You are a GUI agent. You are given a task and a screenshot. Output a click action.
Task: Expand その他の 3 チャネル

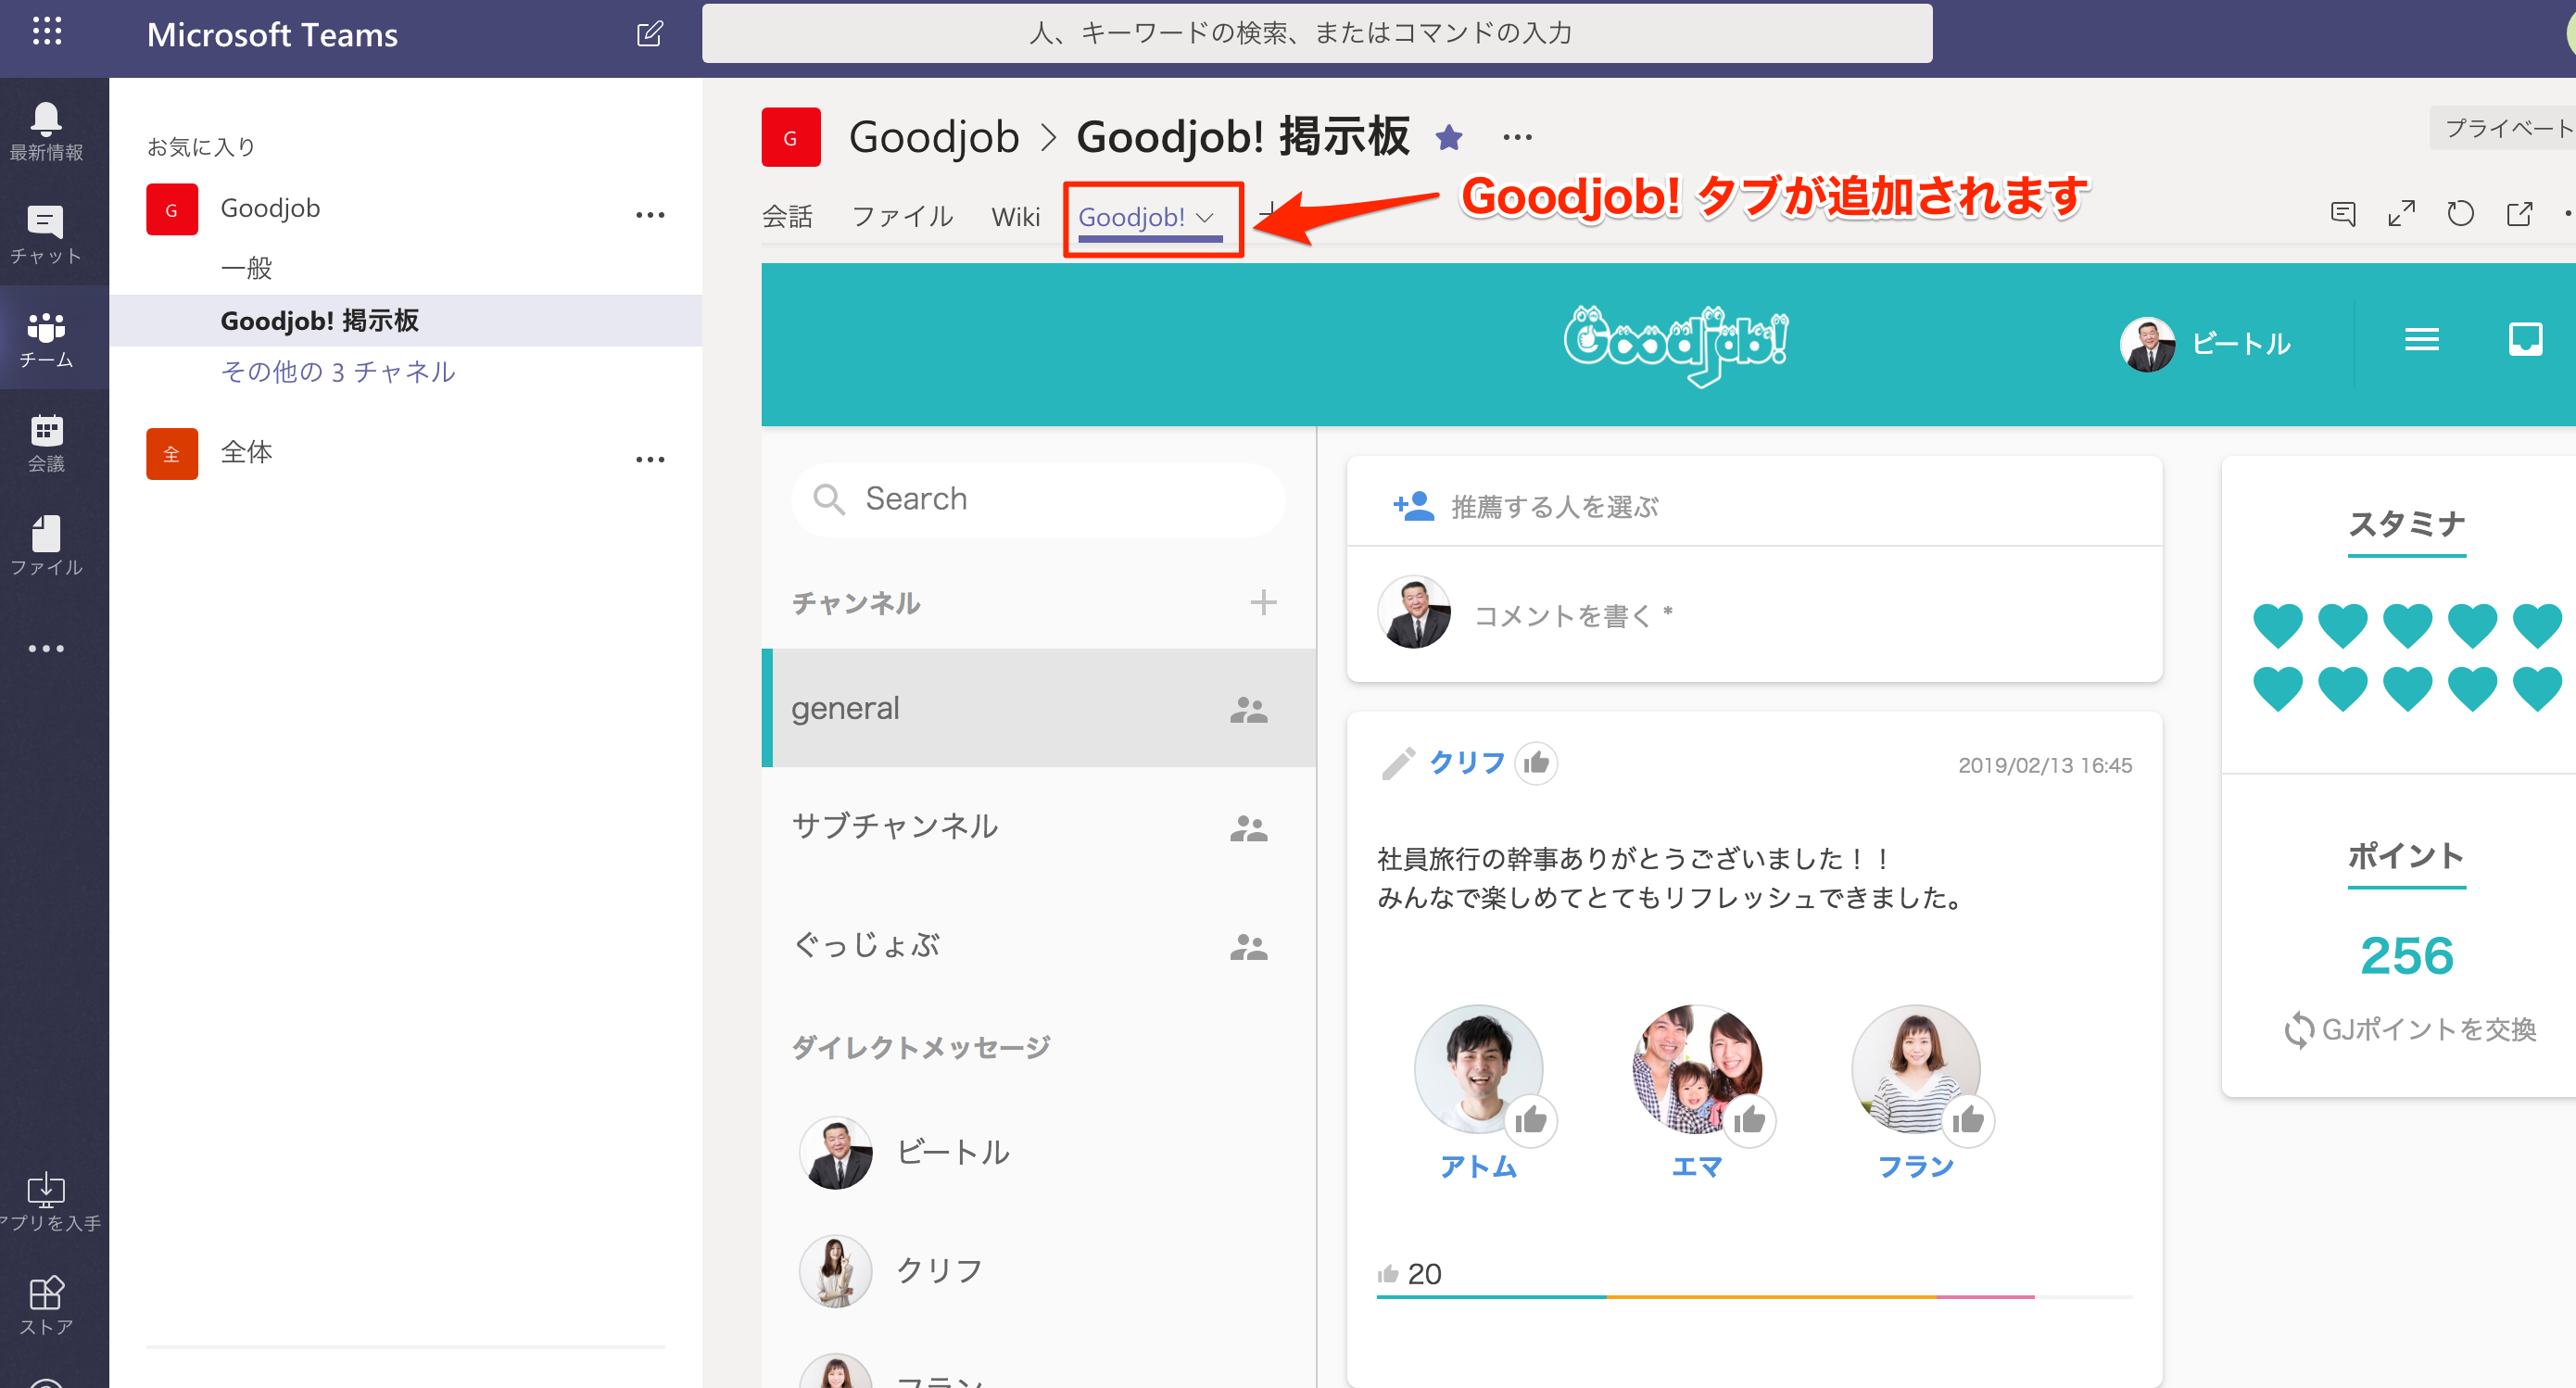(x=338, y=372)
